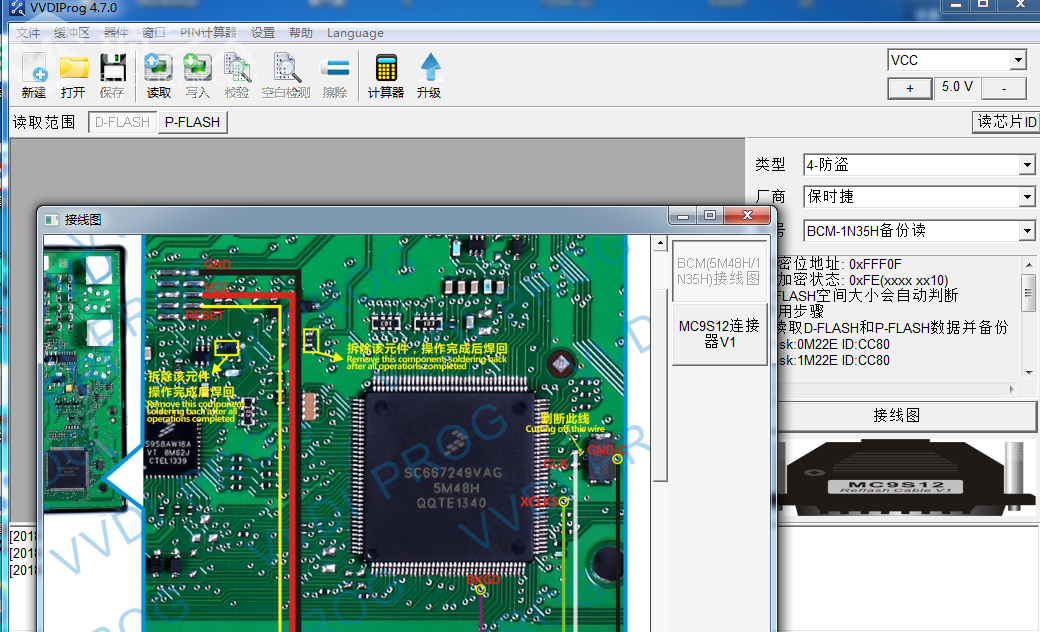Select the MC9S12连接器V1 tab button
The height and width of the screenshot is (632, 1040).
click(720, 334)
